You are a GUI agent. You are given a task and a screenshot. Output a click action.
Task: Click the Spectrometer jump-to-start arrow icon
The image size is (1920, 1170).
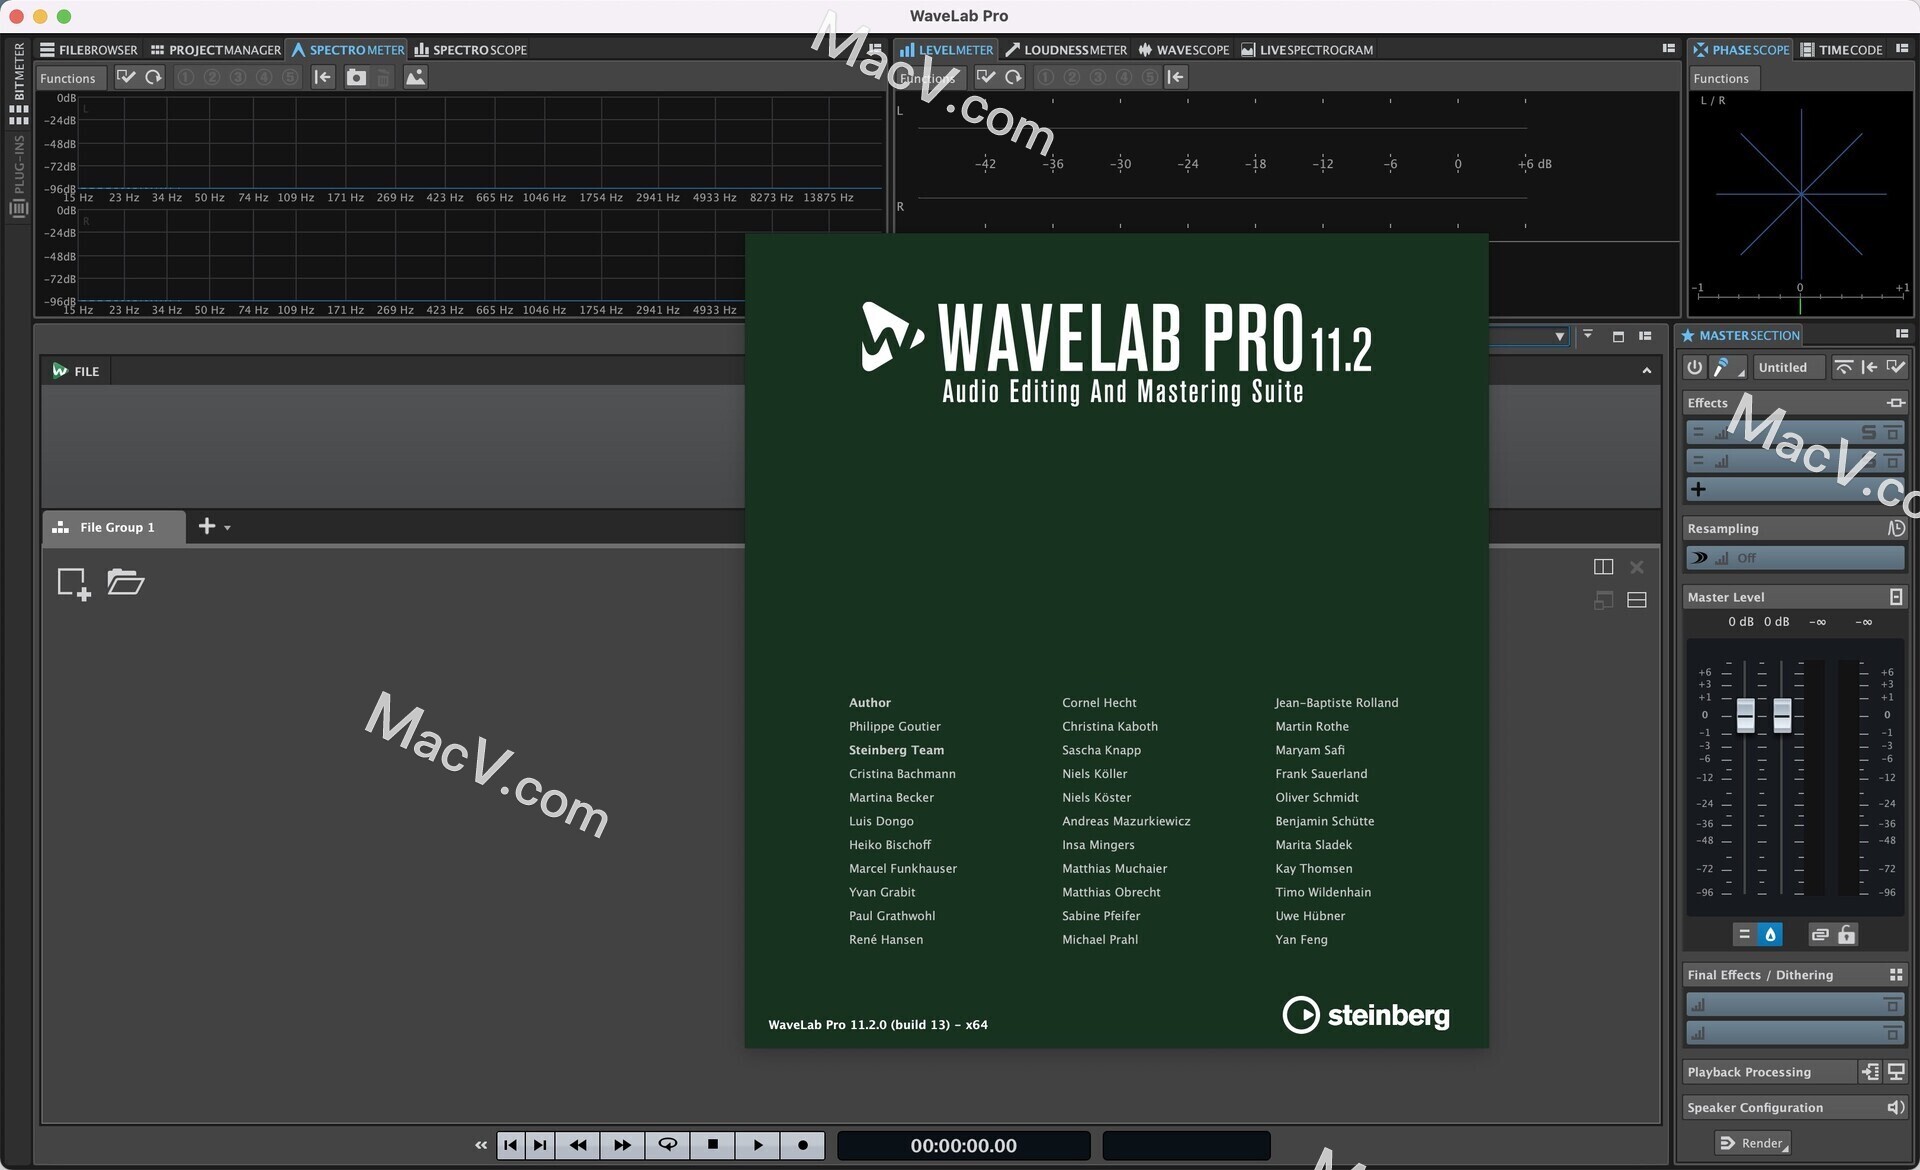[322, 77]
